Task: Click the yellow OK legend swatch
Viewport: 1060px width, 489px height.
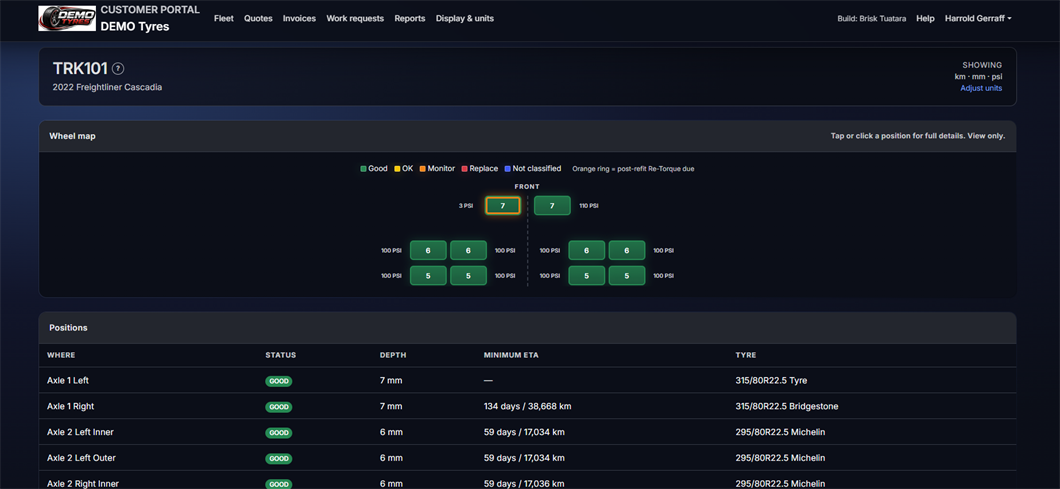Action: coord(397,168)
